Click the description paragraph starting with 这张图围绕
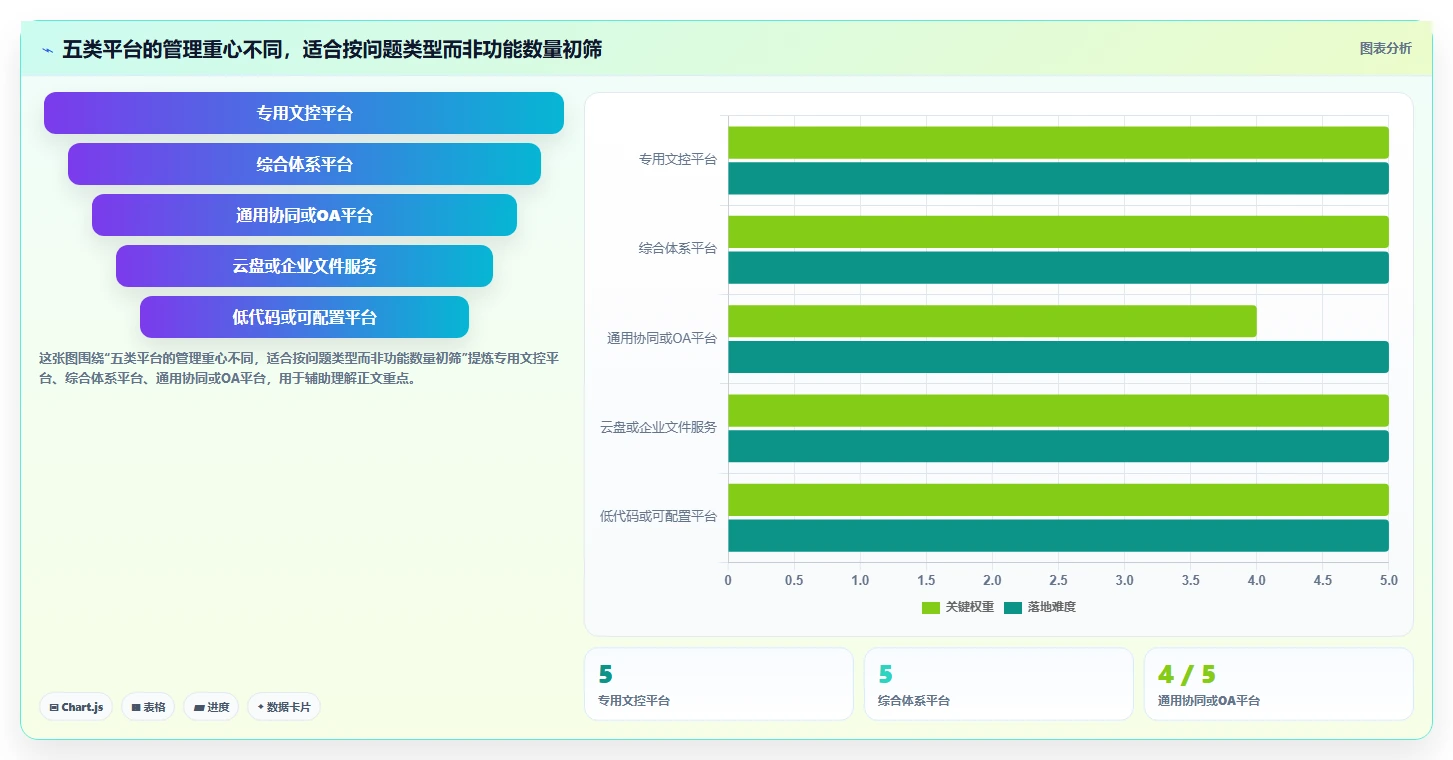This screenshot has width=1453, height=760. click(x=300, y=368)
